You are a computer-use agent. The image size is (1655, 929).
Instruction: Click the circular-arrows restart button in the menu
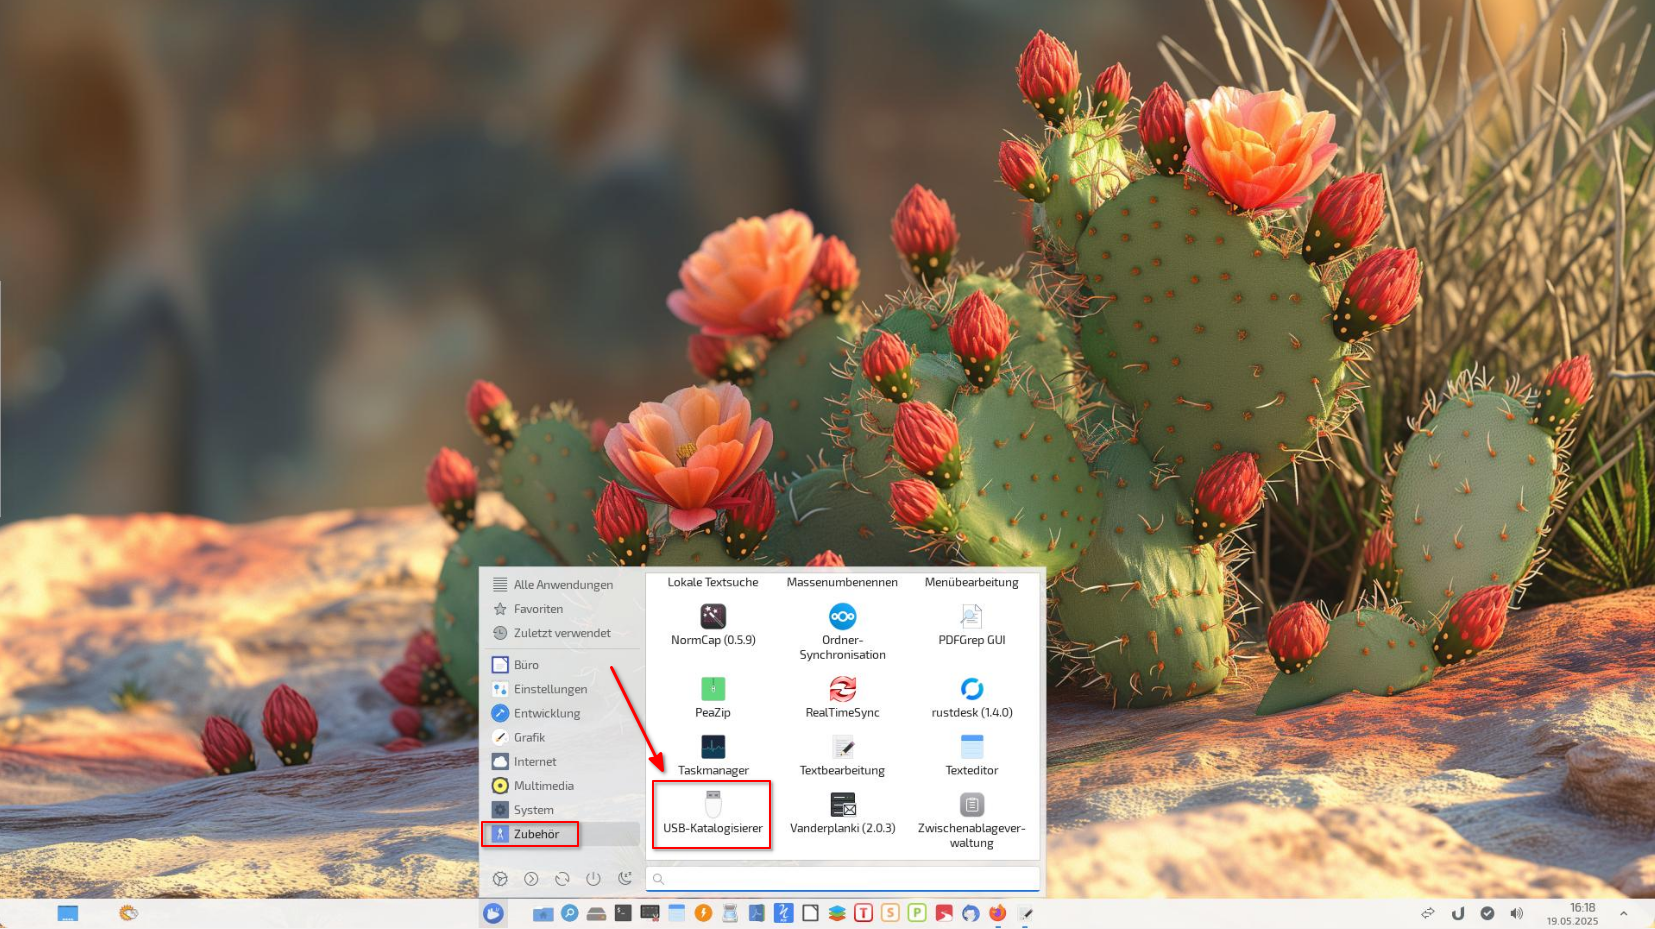(x=562, y=879)
